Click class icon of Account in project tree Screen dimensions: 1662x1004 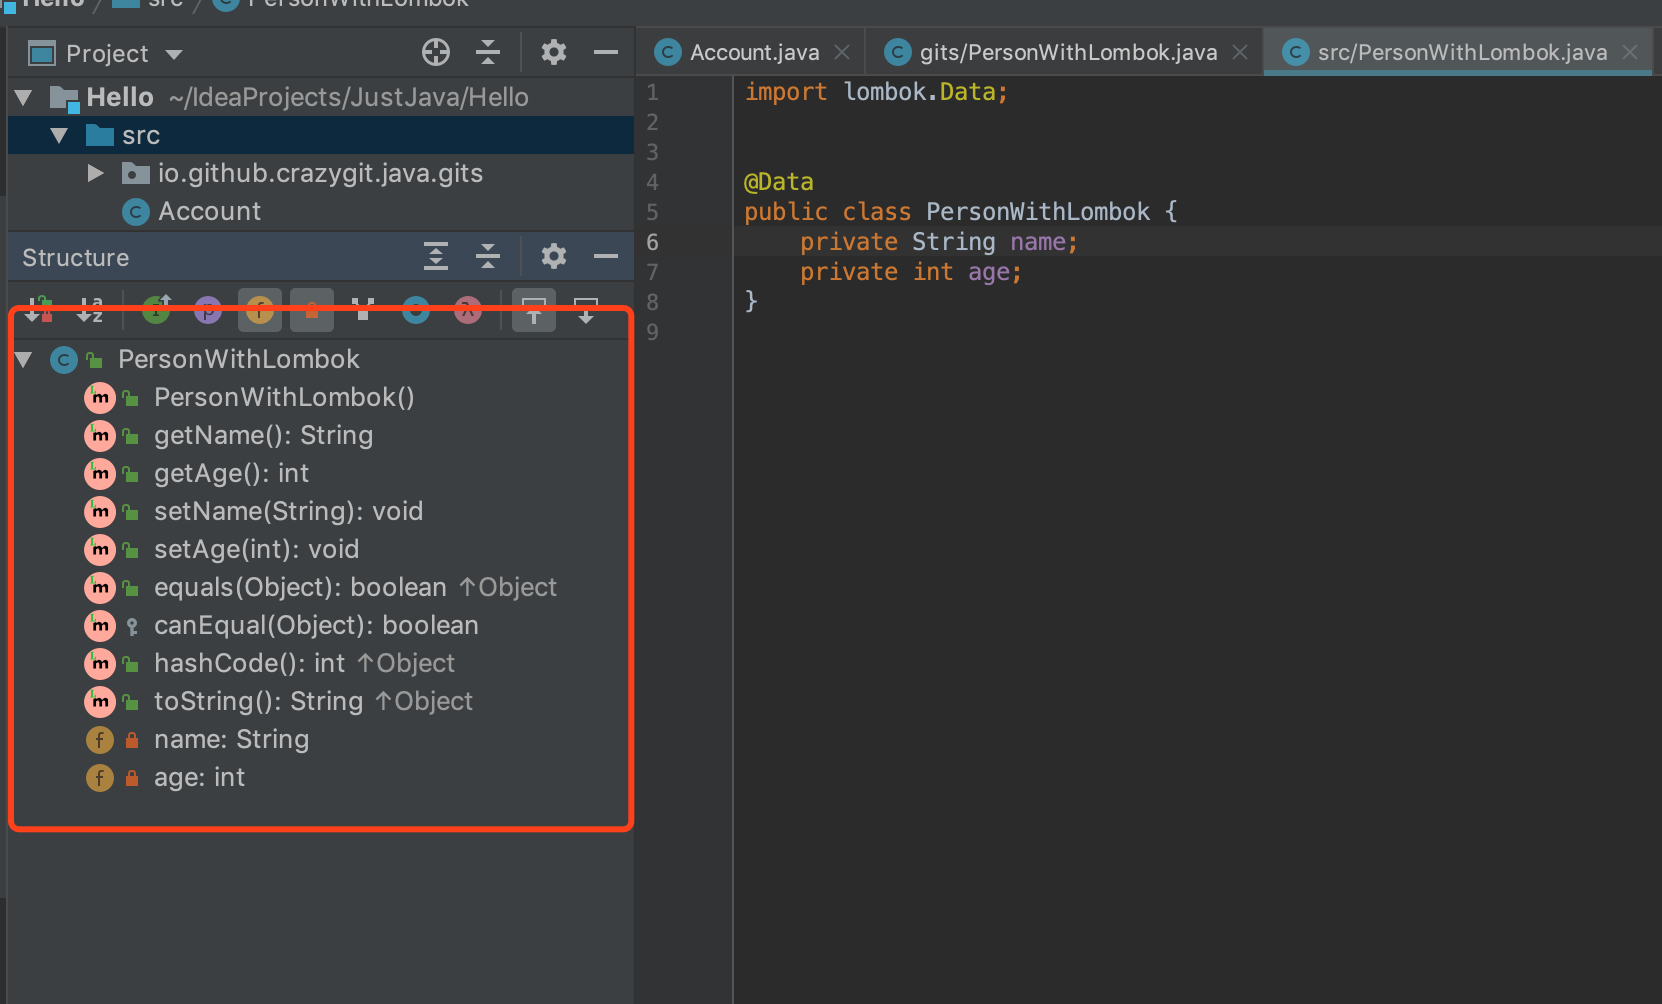[x=135, y=212]
